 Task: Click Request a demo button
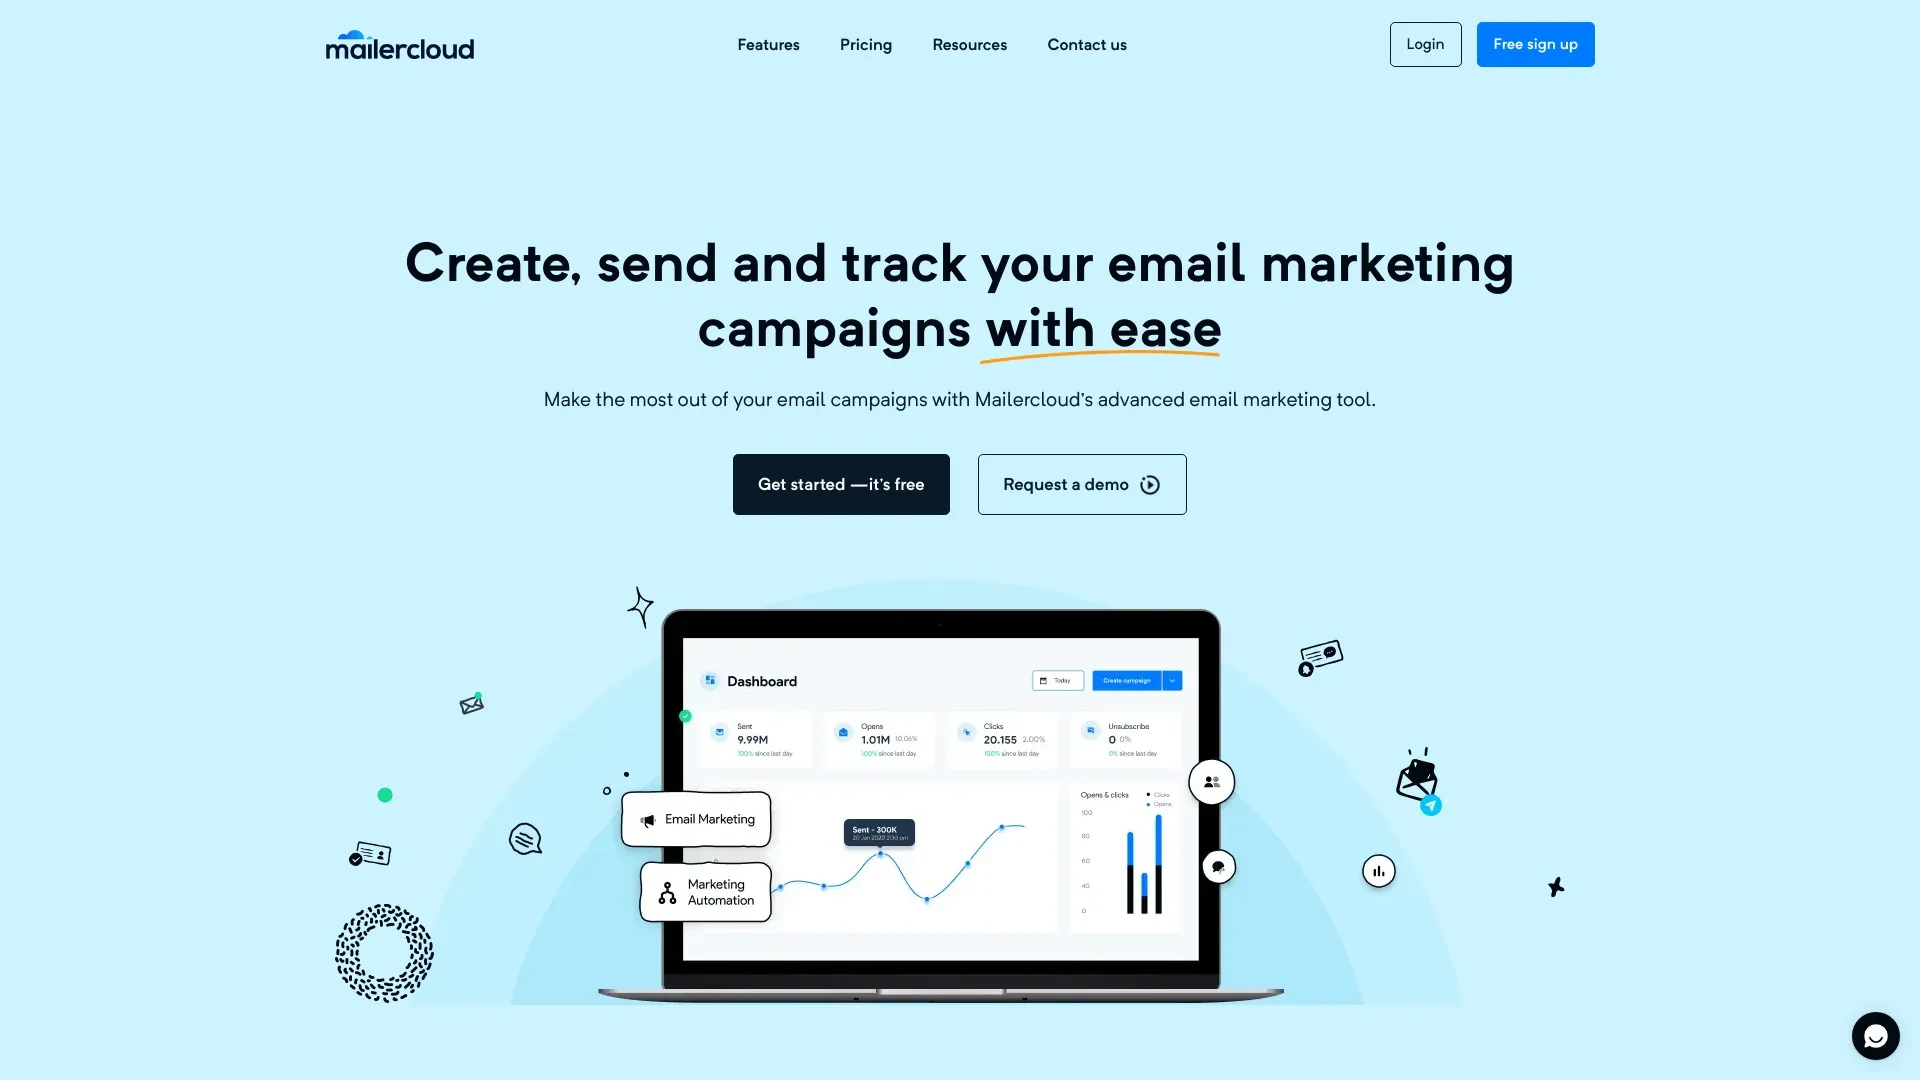pyautogui.click(x=1081, y=484)
